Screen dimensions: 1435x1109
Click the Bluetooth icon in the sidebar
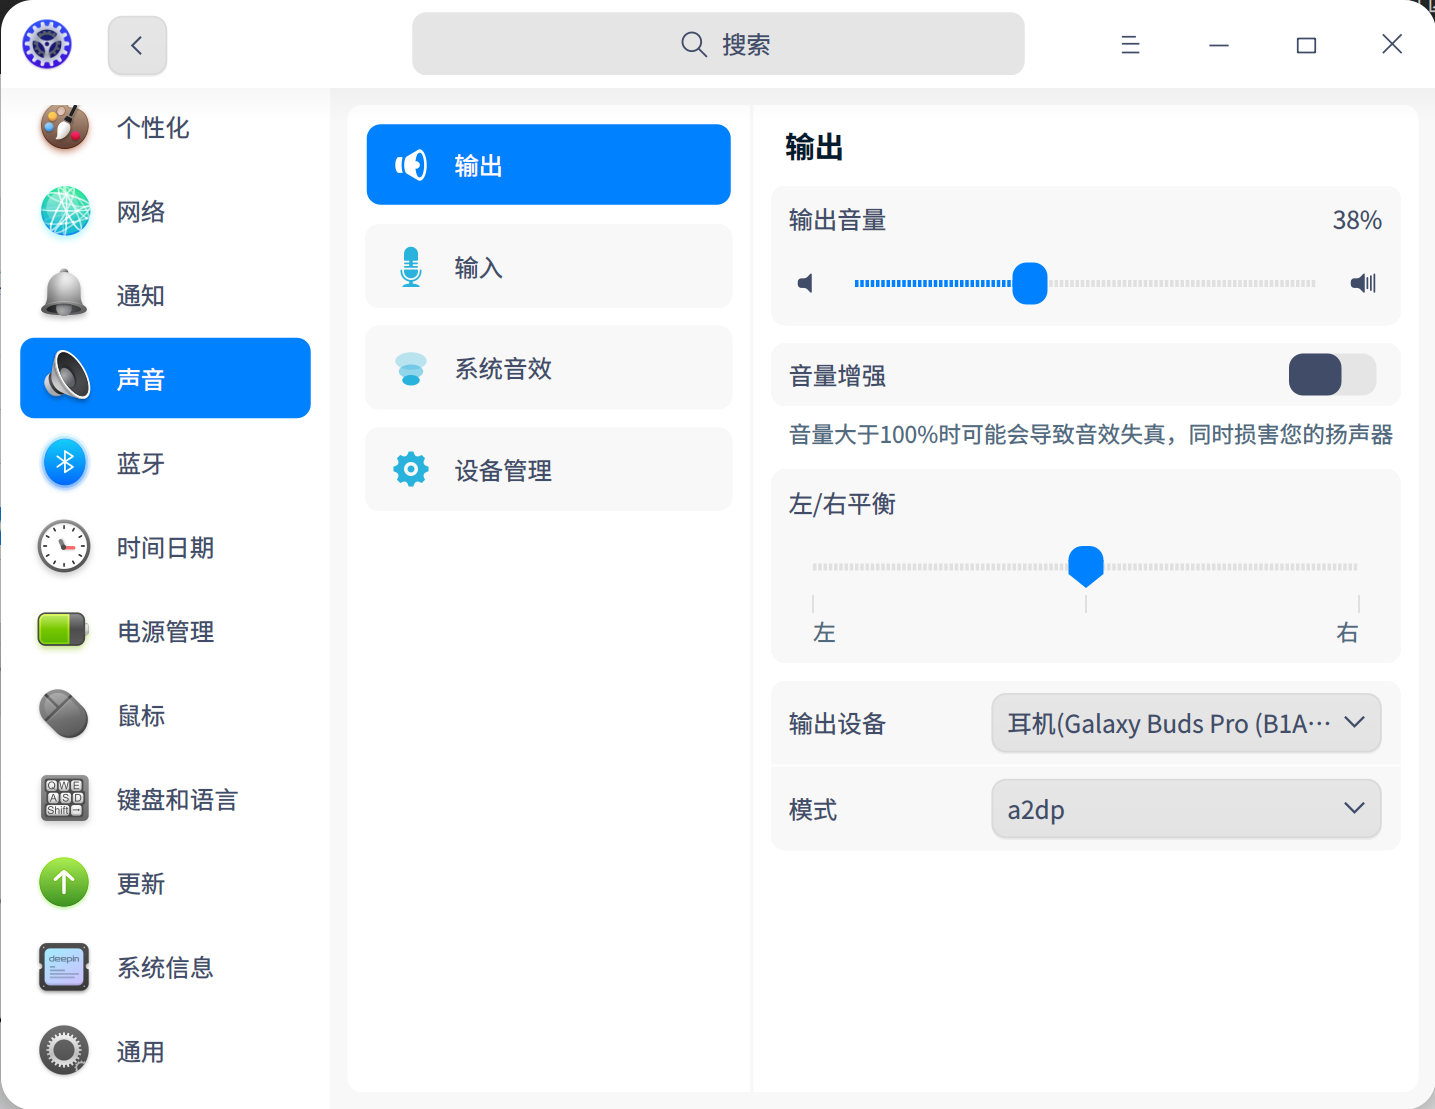point(65,463)
